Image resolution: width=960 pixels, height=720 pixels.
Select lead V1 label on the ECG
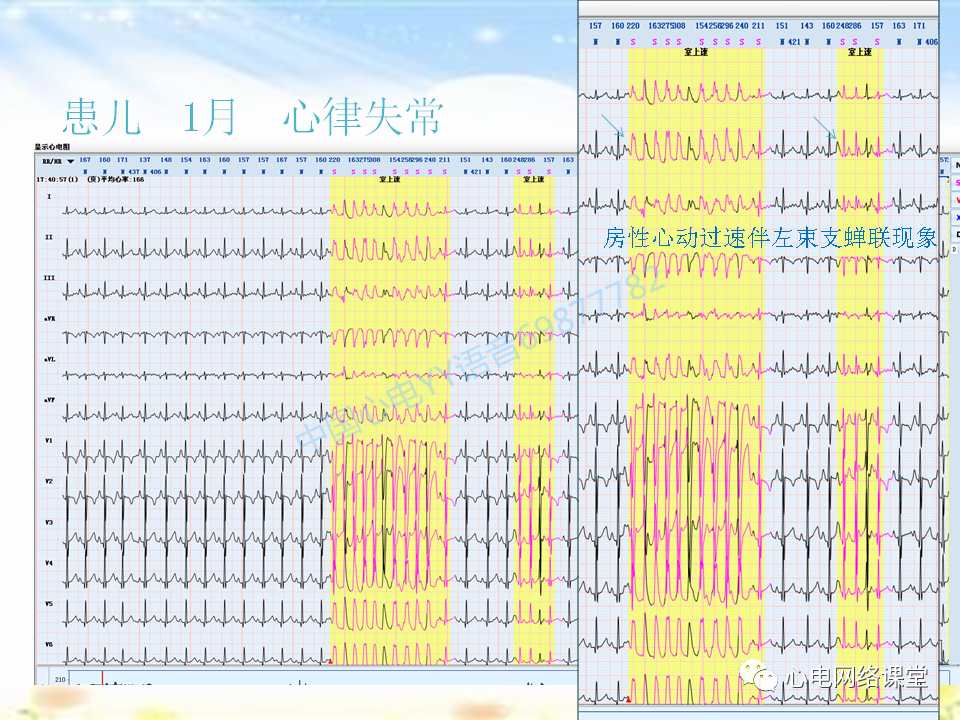click(49, 440)
